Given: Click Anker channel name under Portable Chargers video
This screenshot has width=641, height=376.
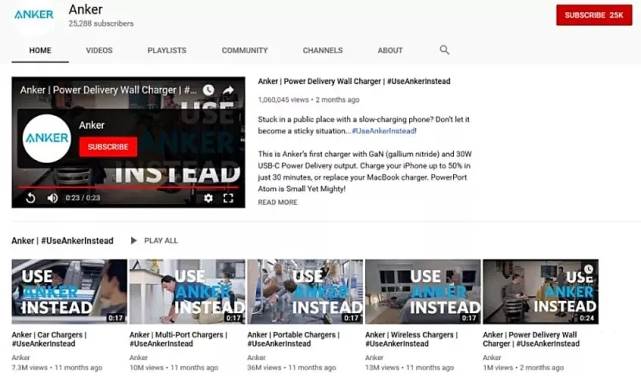Looking at the screenshot, I should 256,358.
